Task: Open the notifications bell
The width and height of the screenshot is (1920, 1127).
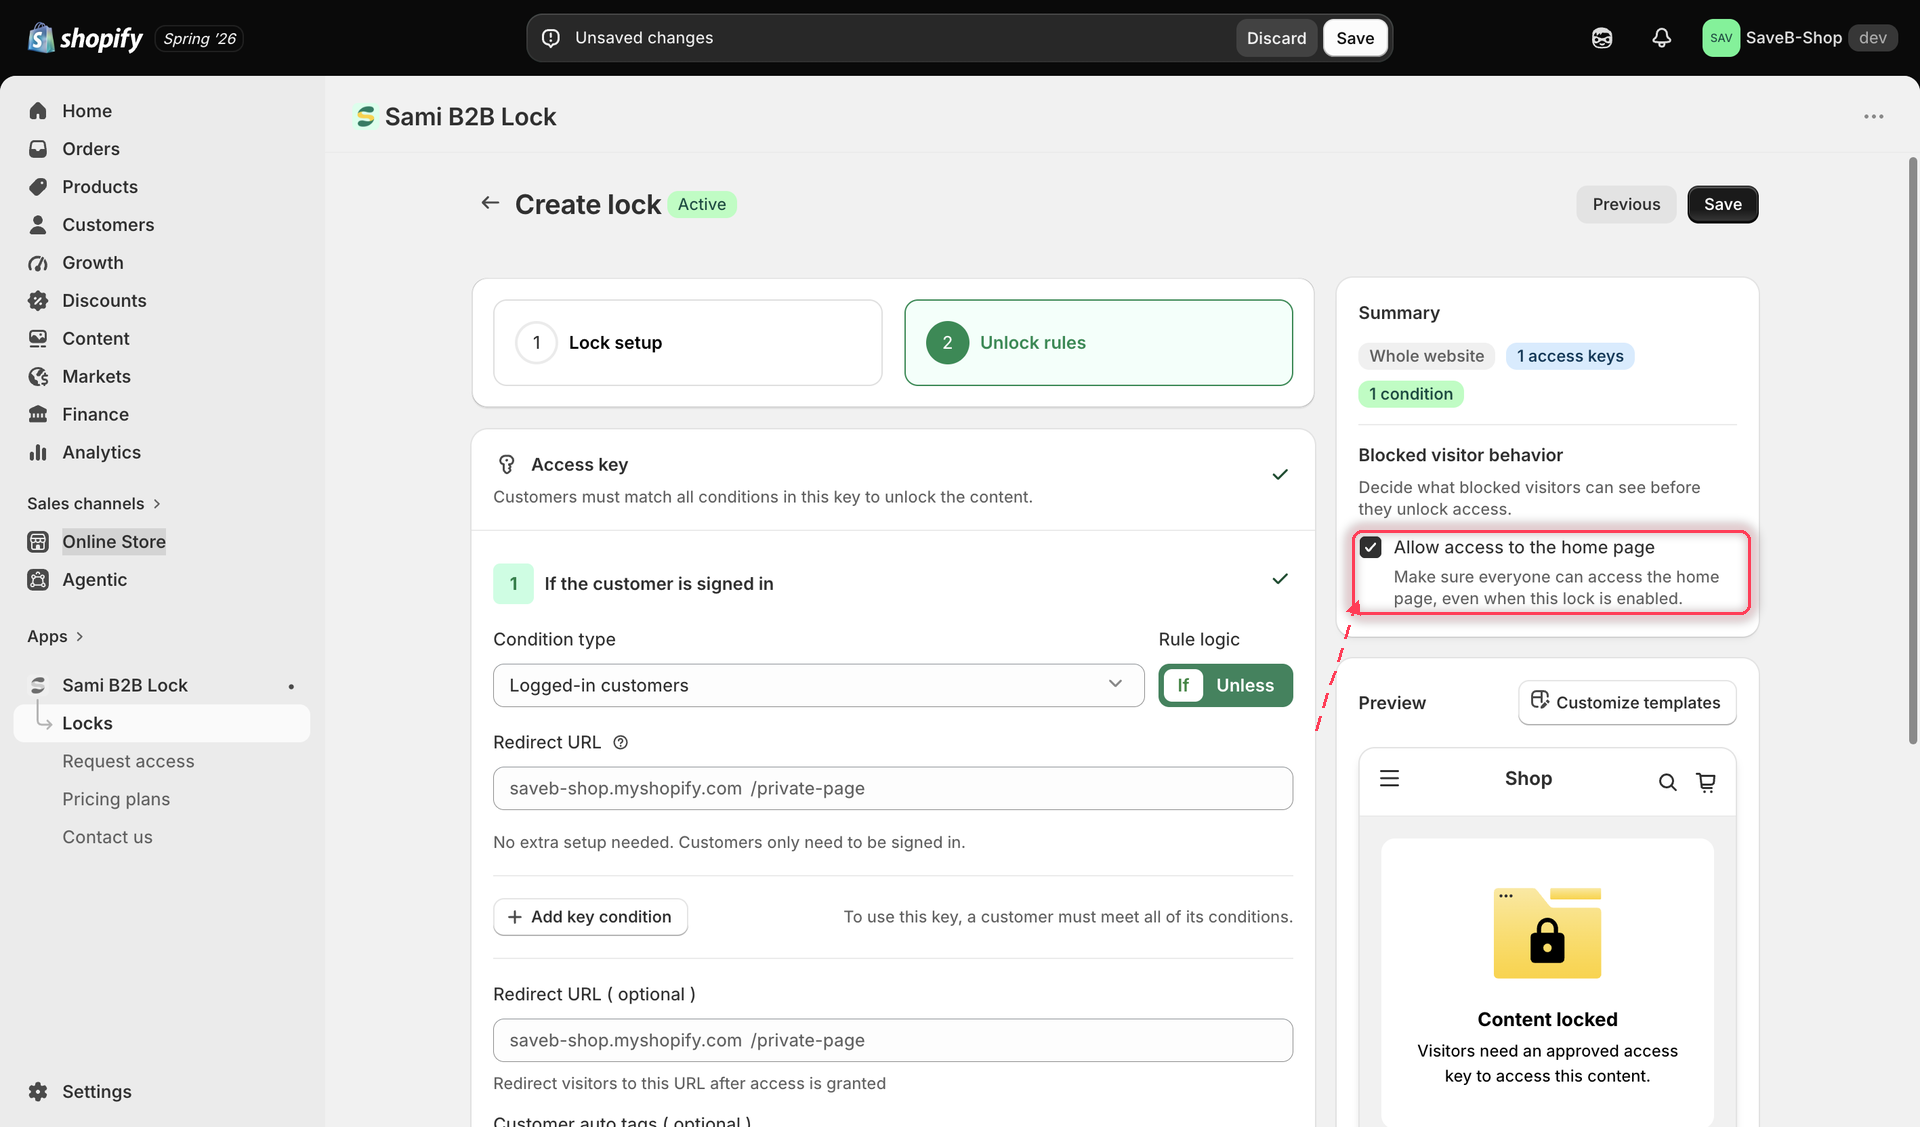Action: 1661,38
